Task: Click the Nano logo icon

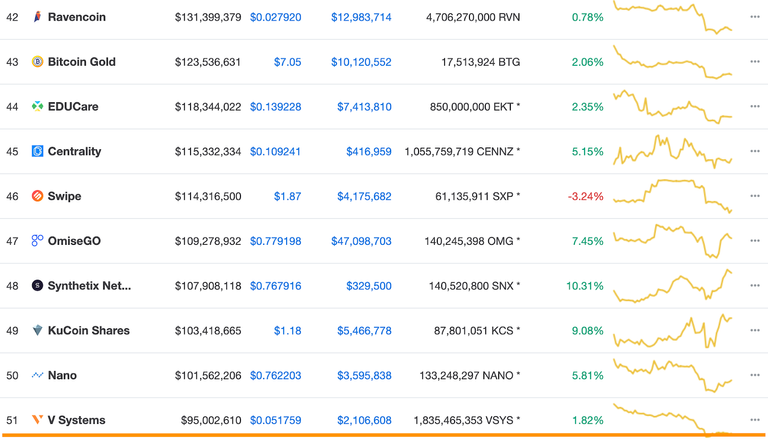Action: click(37, 375)
